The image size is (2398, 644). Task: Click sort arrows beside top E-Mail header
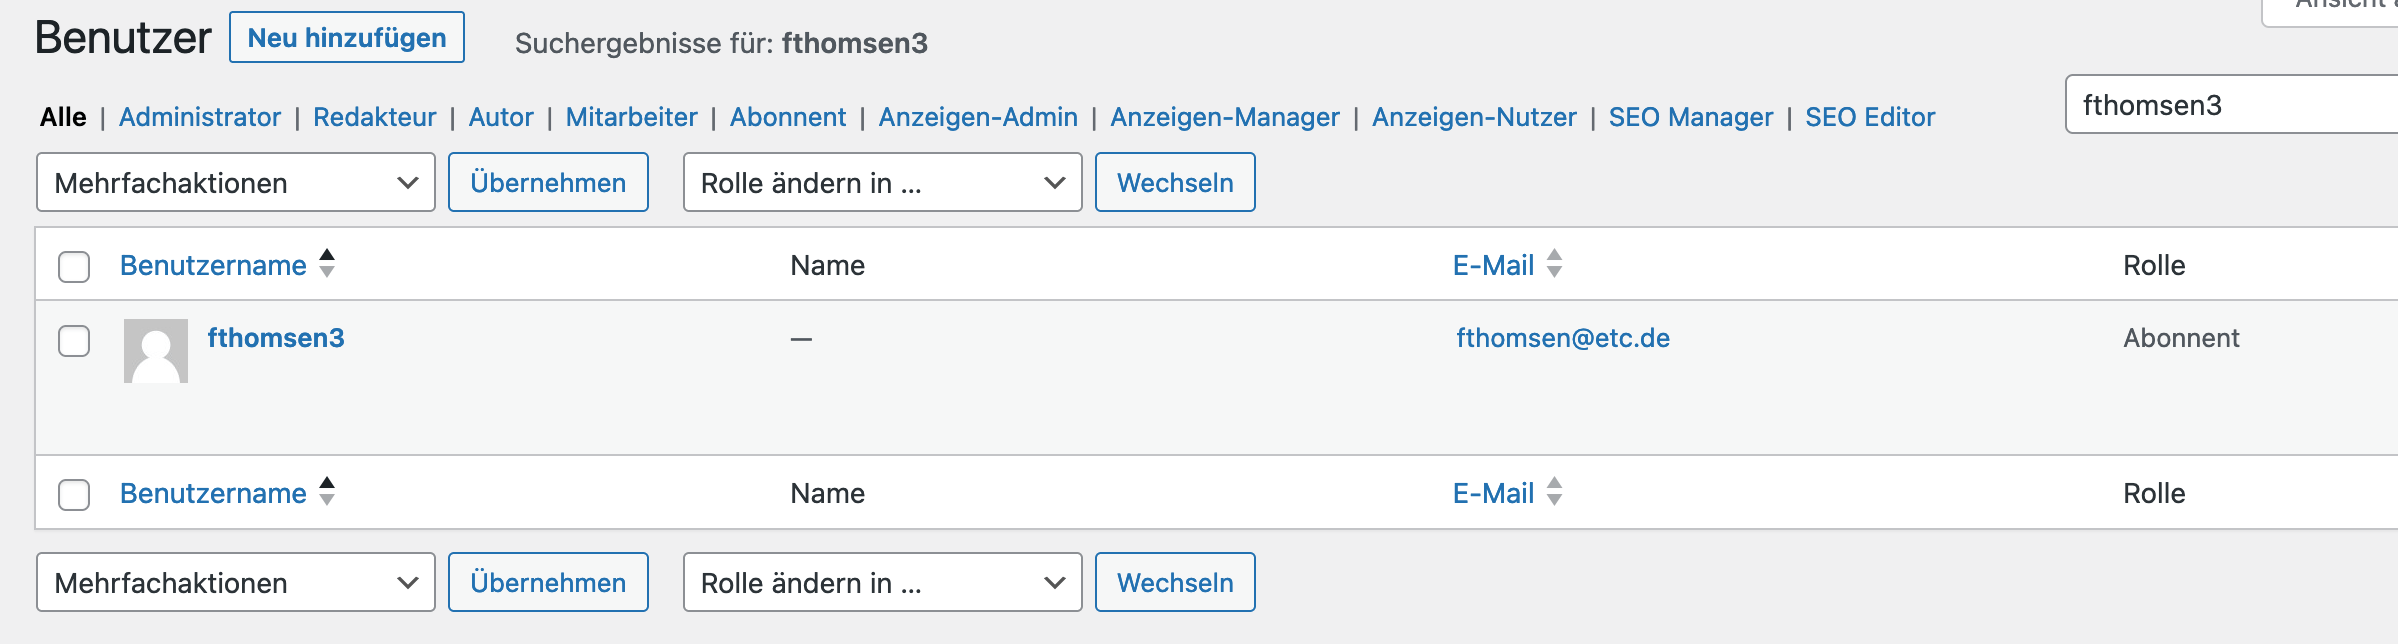pos(1554,264)
